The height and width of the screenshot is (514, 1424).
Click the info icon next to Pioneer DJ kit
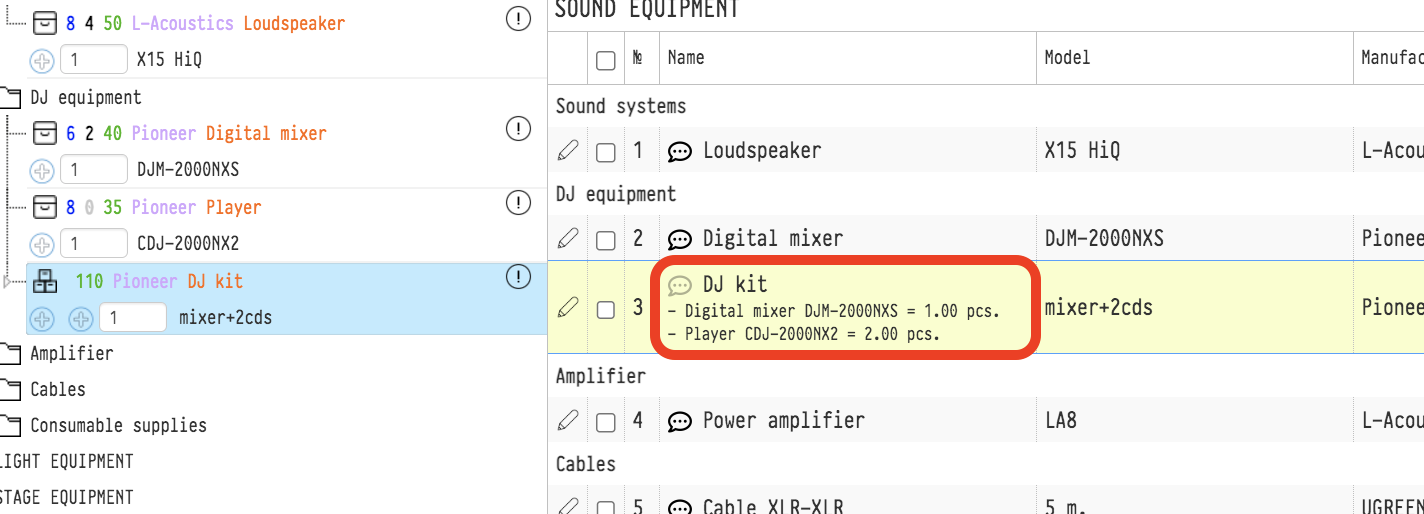coord(518,278)
